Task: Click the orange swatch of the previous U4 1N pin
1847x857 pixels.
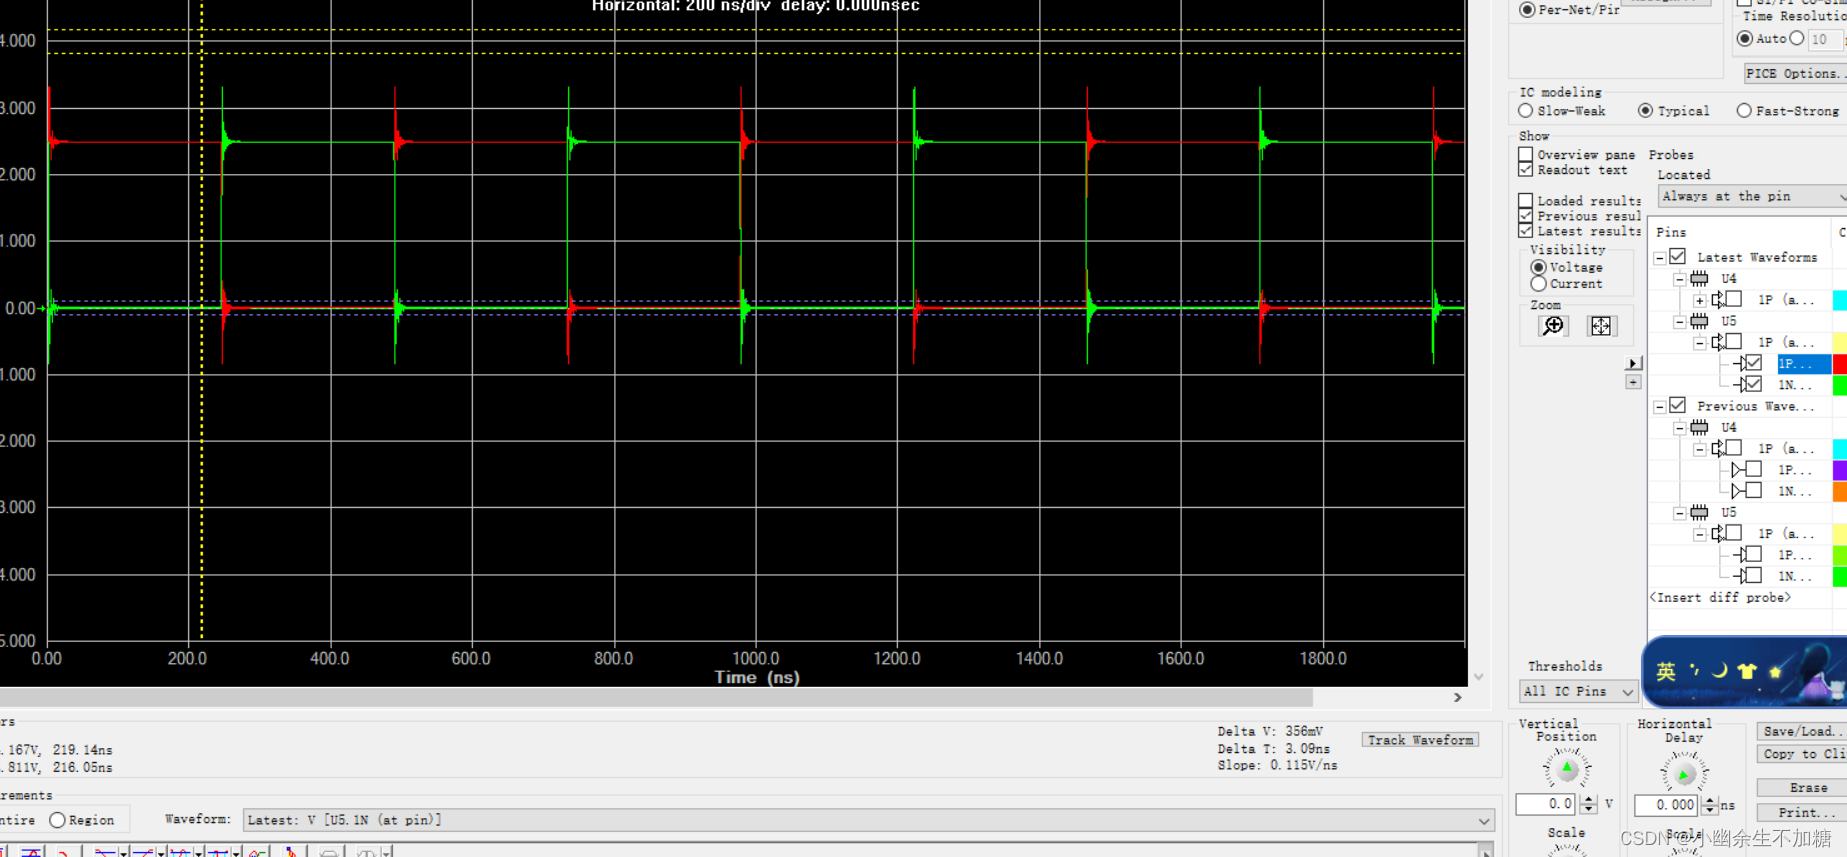Action: pos(1840,491)
